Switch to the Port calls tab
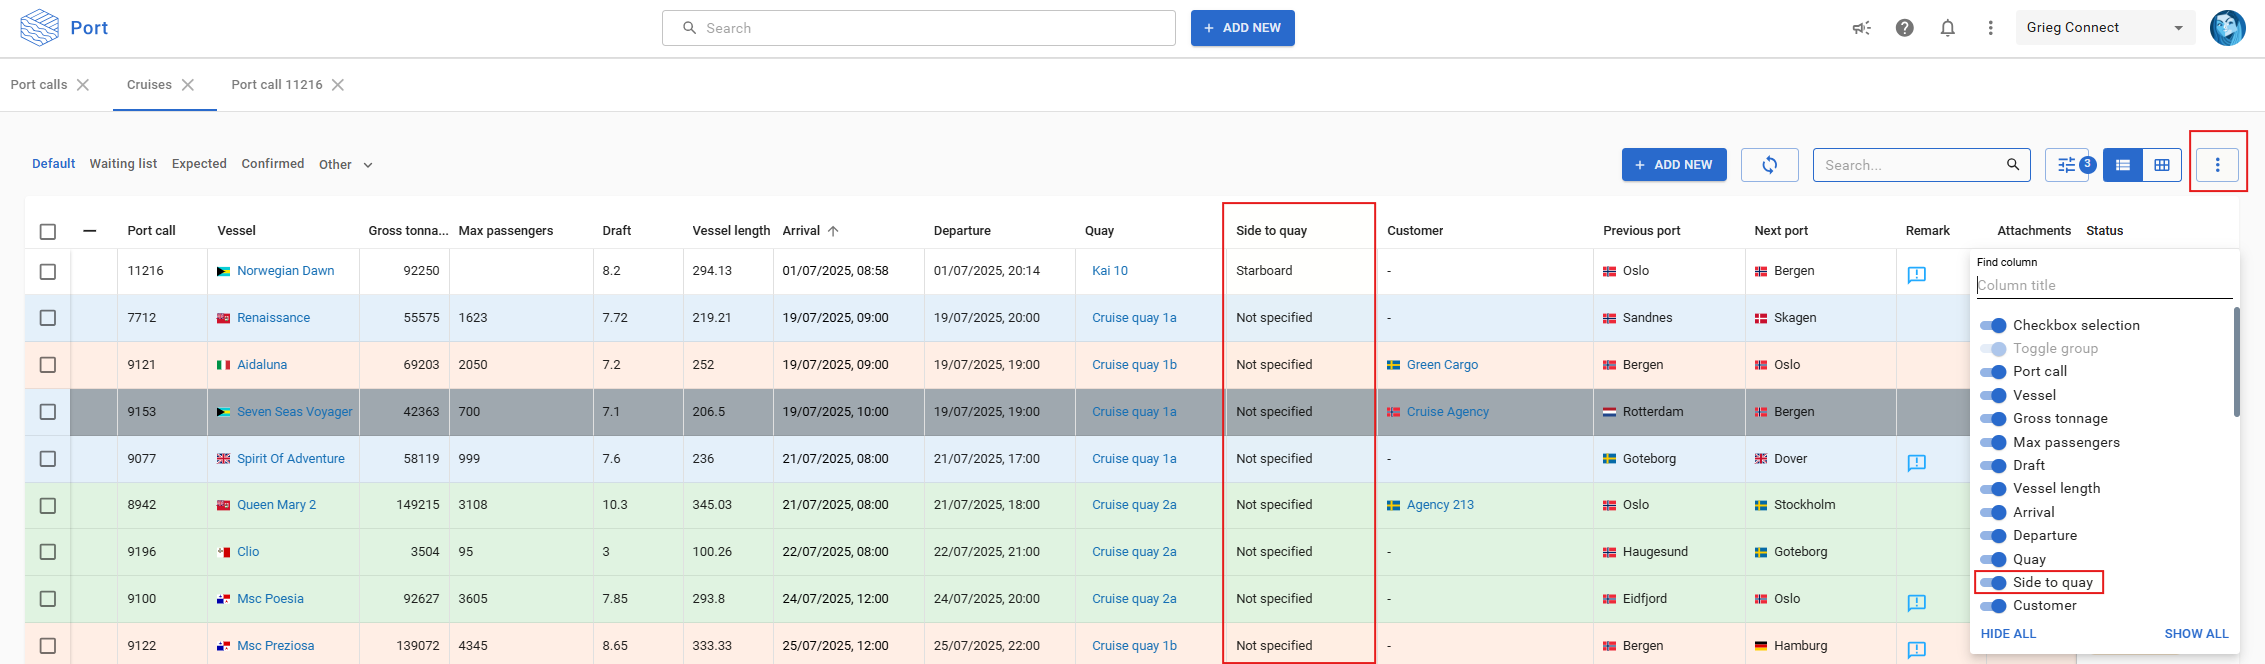The width and height of the screenshot is (2265, 664). 39,85
